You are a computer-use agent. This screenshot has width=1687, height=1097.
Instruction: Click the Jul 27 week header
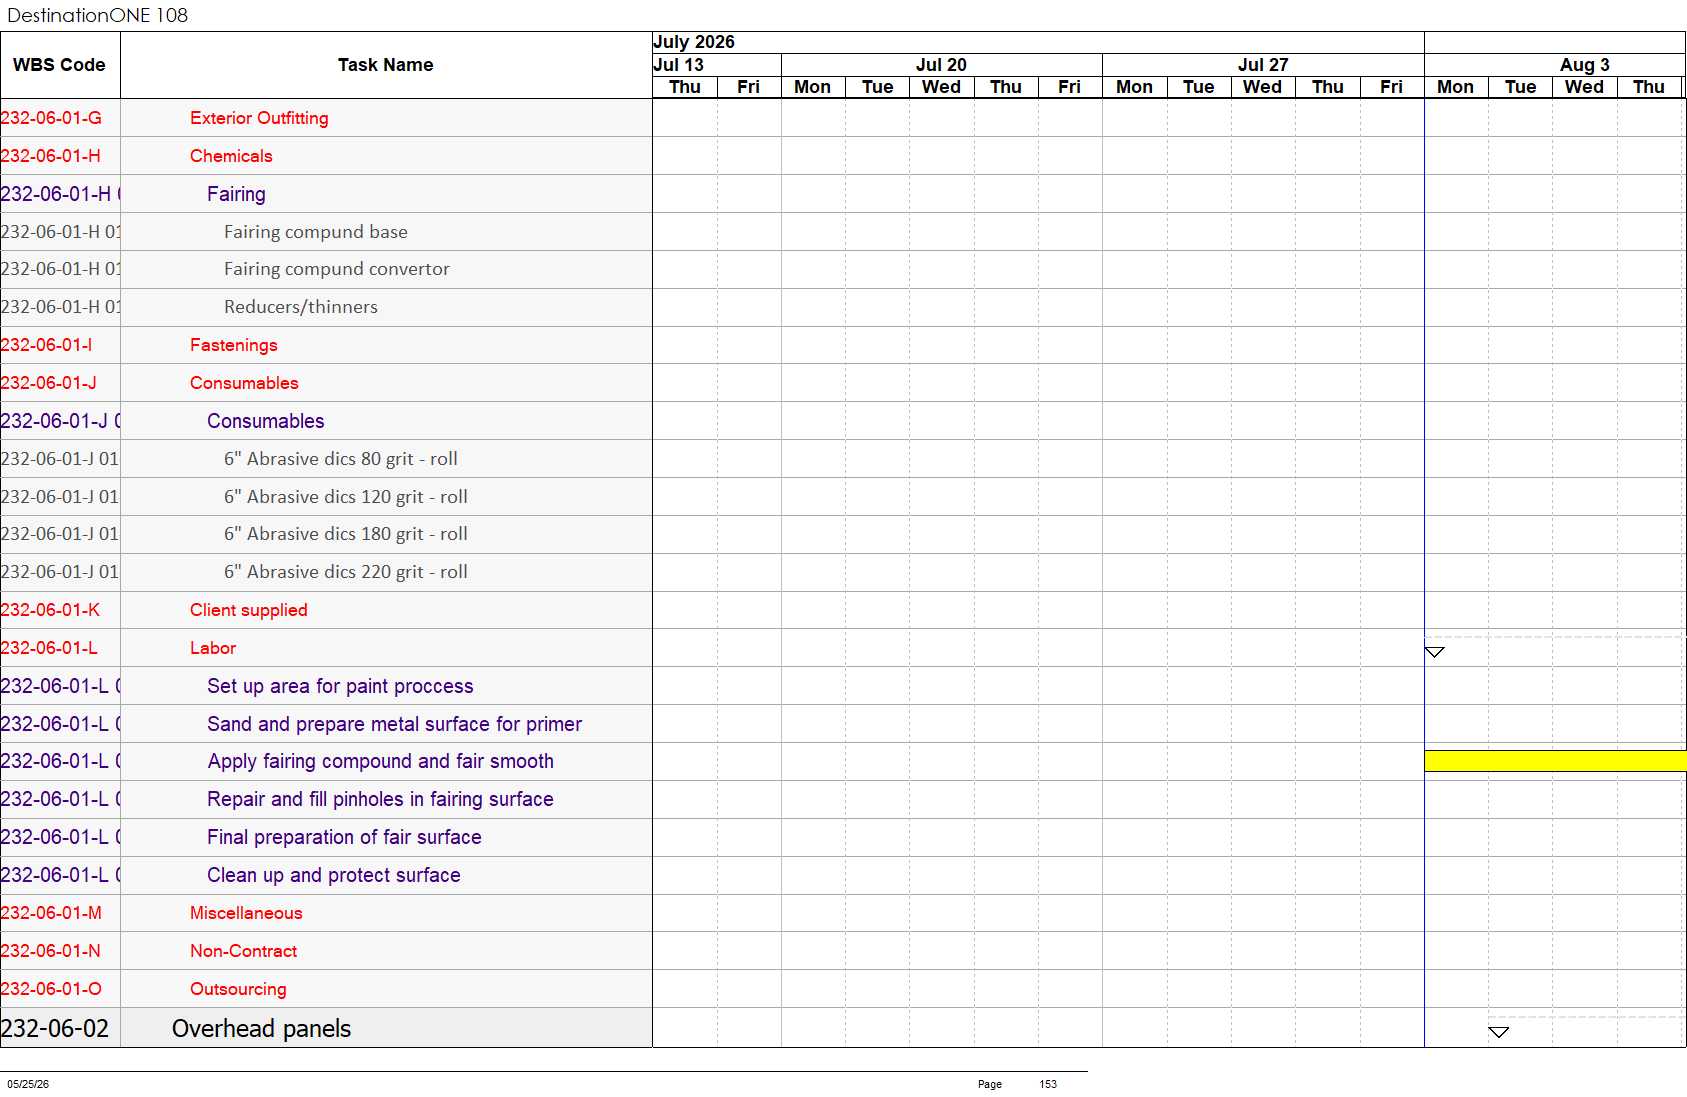(1263, 65)
